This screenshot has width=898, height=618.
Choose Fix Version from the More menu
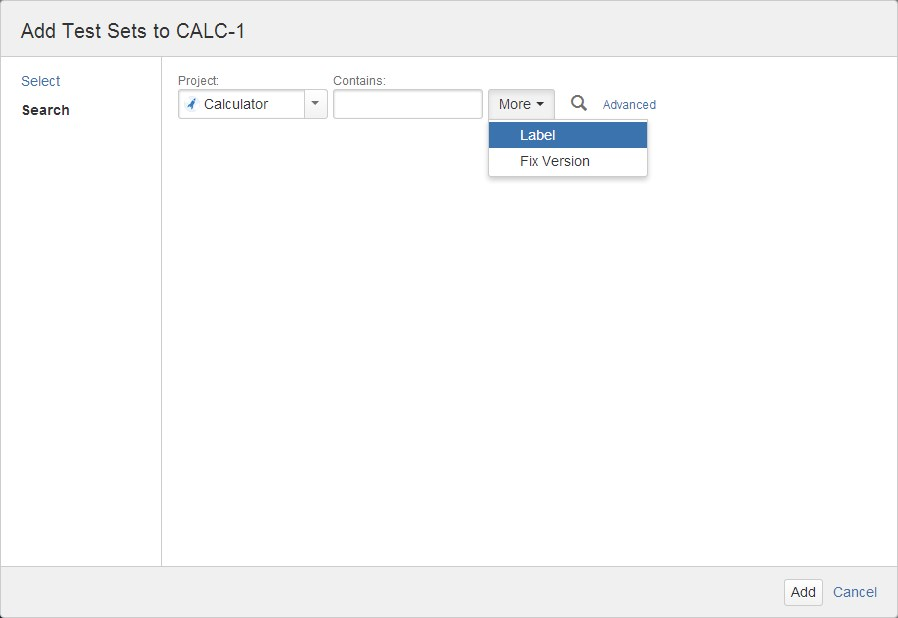568,162
